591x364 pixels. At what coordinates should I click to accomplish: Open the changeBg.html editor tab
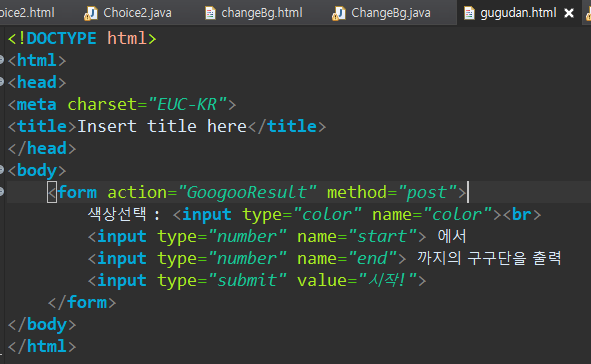262,13
